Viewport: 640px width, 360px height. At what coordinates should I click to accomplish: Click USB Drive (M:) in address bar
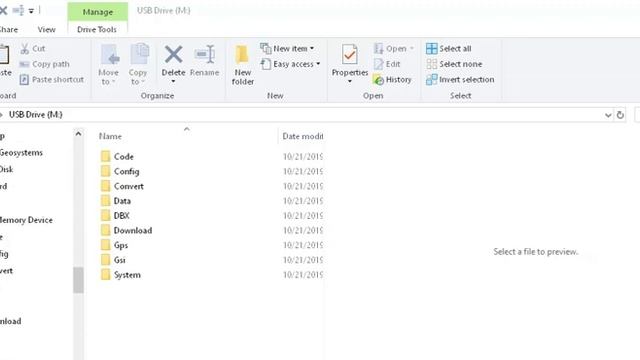pyautogui.click(x=36, y=115)
